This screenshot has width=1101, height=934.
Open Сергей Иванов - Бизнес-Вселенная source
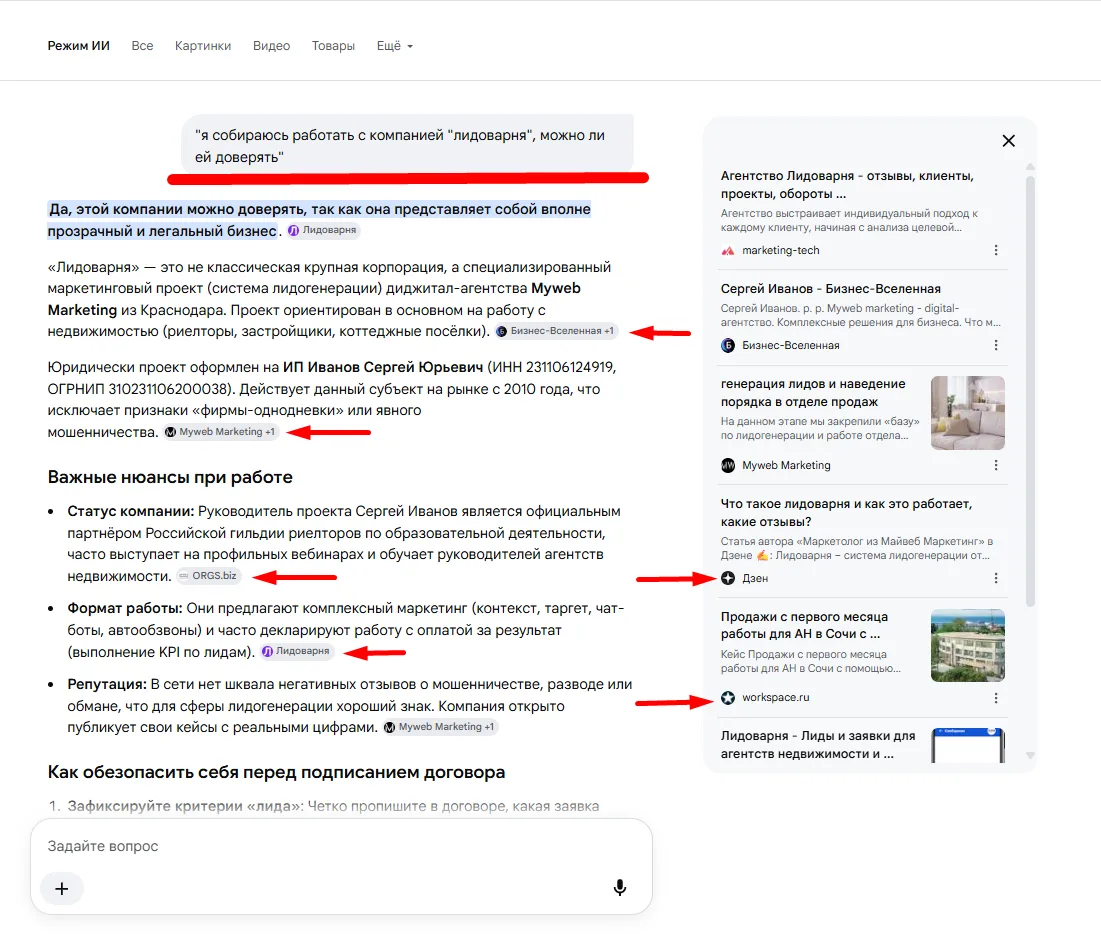click(x=831, y=289)
